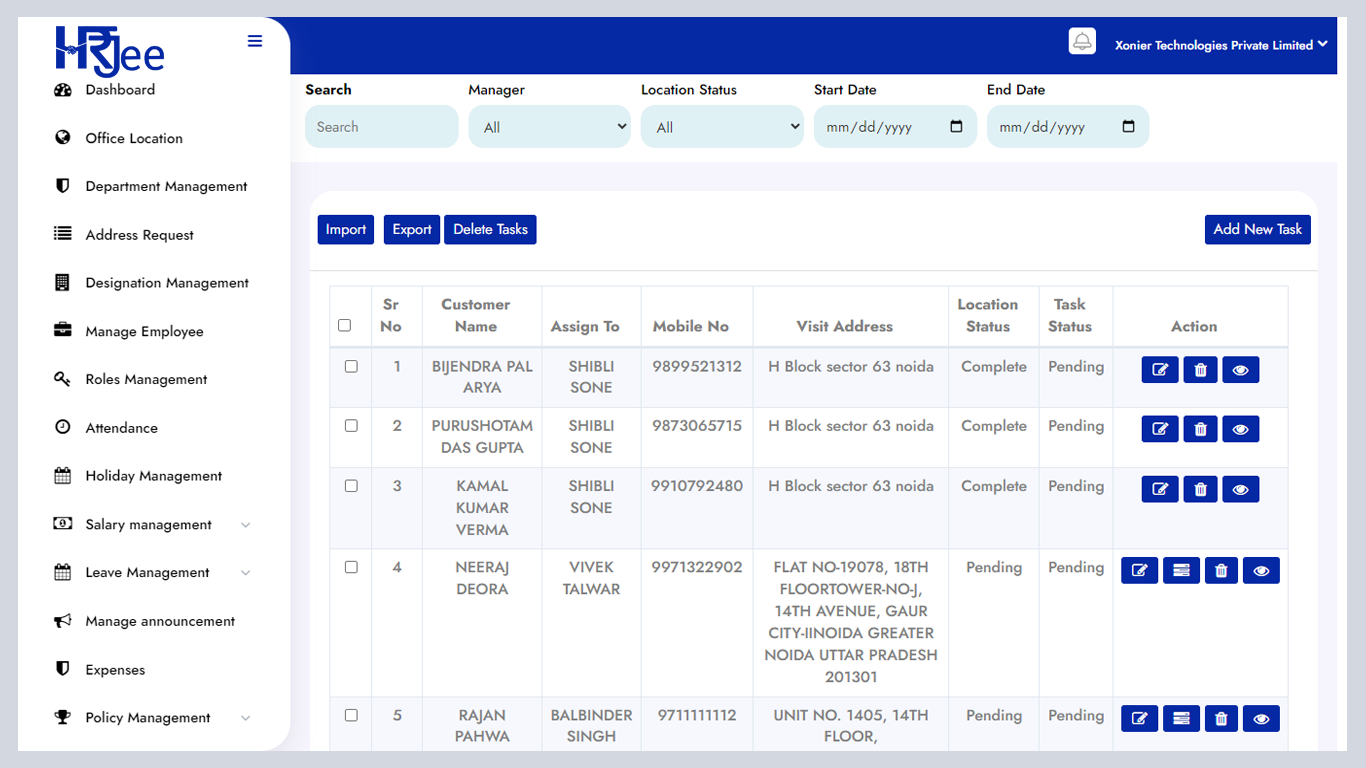Image resolution: width=1366 pixels, height=768 pixels.
Task: Click the Roles Management key icon
Action: (63, 379)
